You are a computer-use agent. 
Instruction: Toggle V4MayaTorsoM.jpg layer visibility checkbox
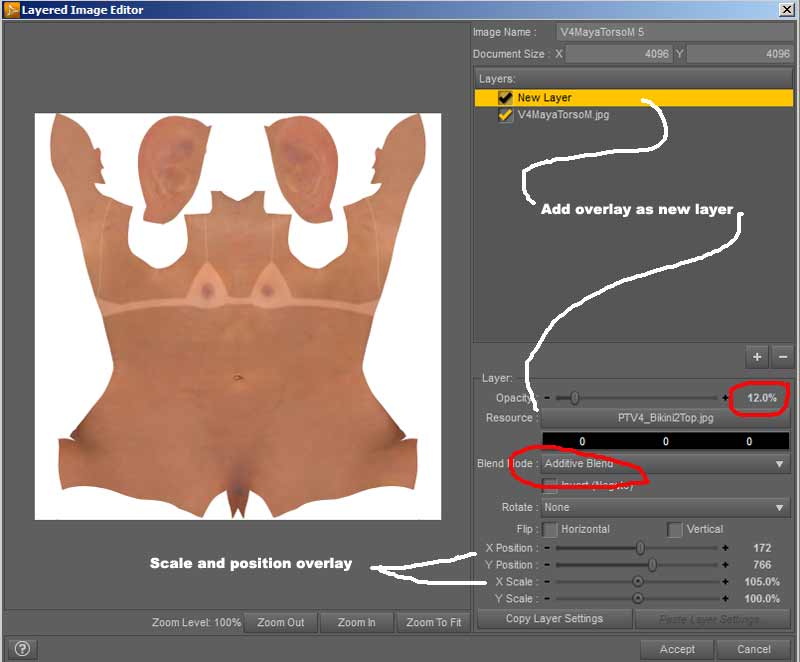pos(505,115)
